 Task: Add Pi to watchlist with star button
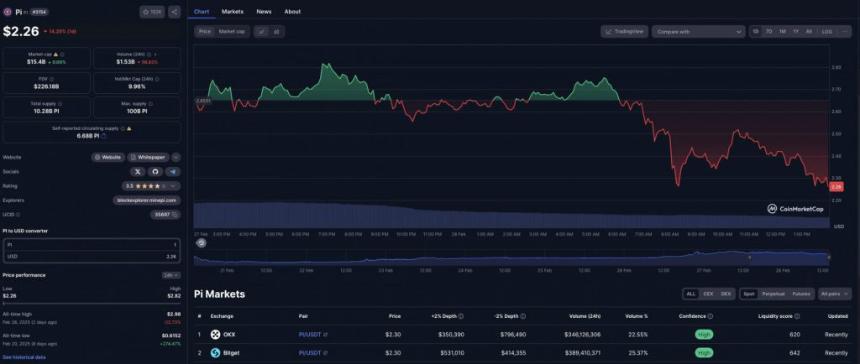pyautogui.click(x=152, y=12)
